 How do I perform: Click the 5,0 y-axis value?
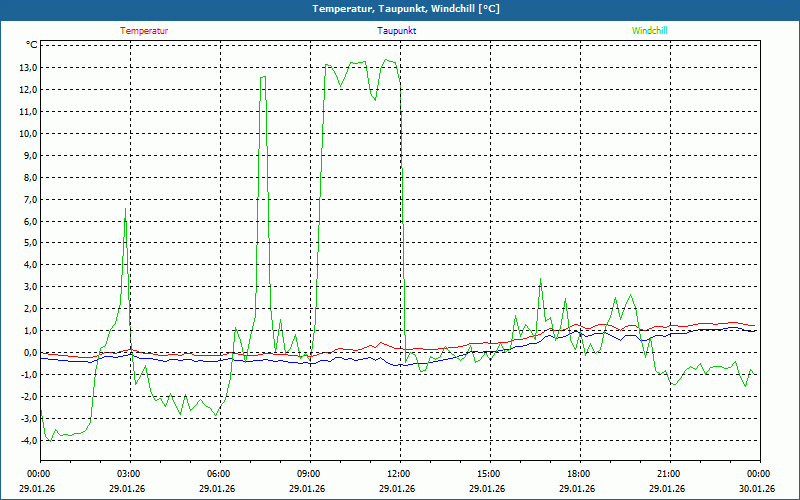(30, 243)
